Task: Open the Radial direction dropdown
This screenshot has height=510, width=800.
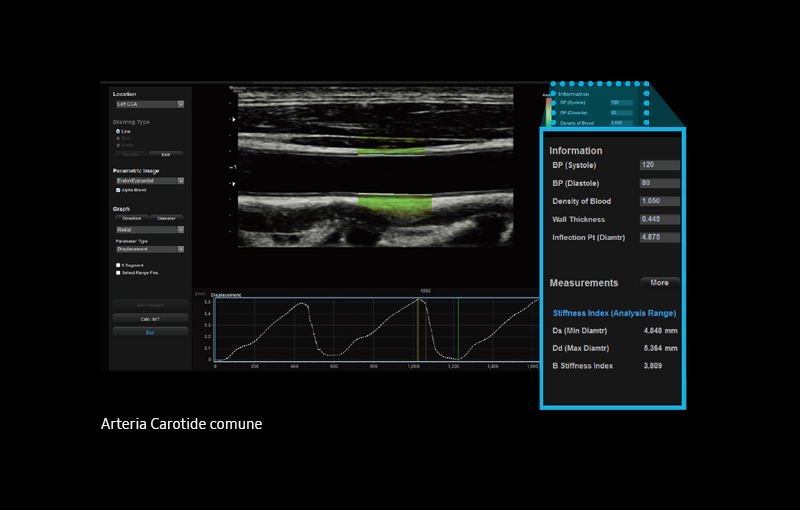Action: [x=149, y=230]
